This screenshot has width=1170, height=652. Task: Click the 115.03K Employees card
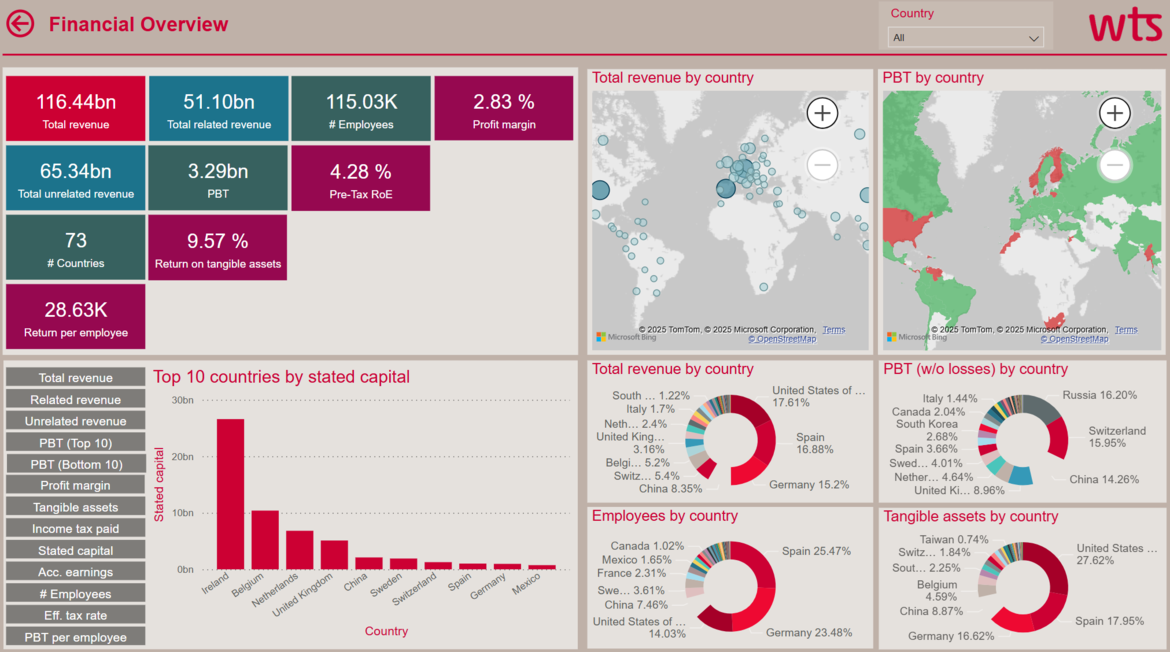tap(361, 108)
